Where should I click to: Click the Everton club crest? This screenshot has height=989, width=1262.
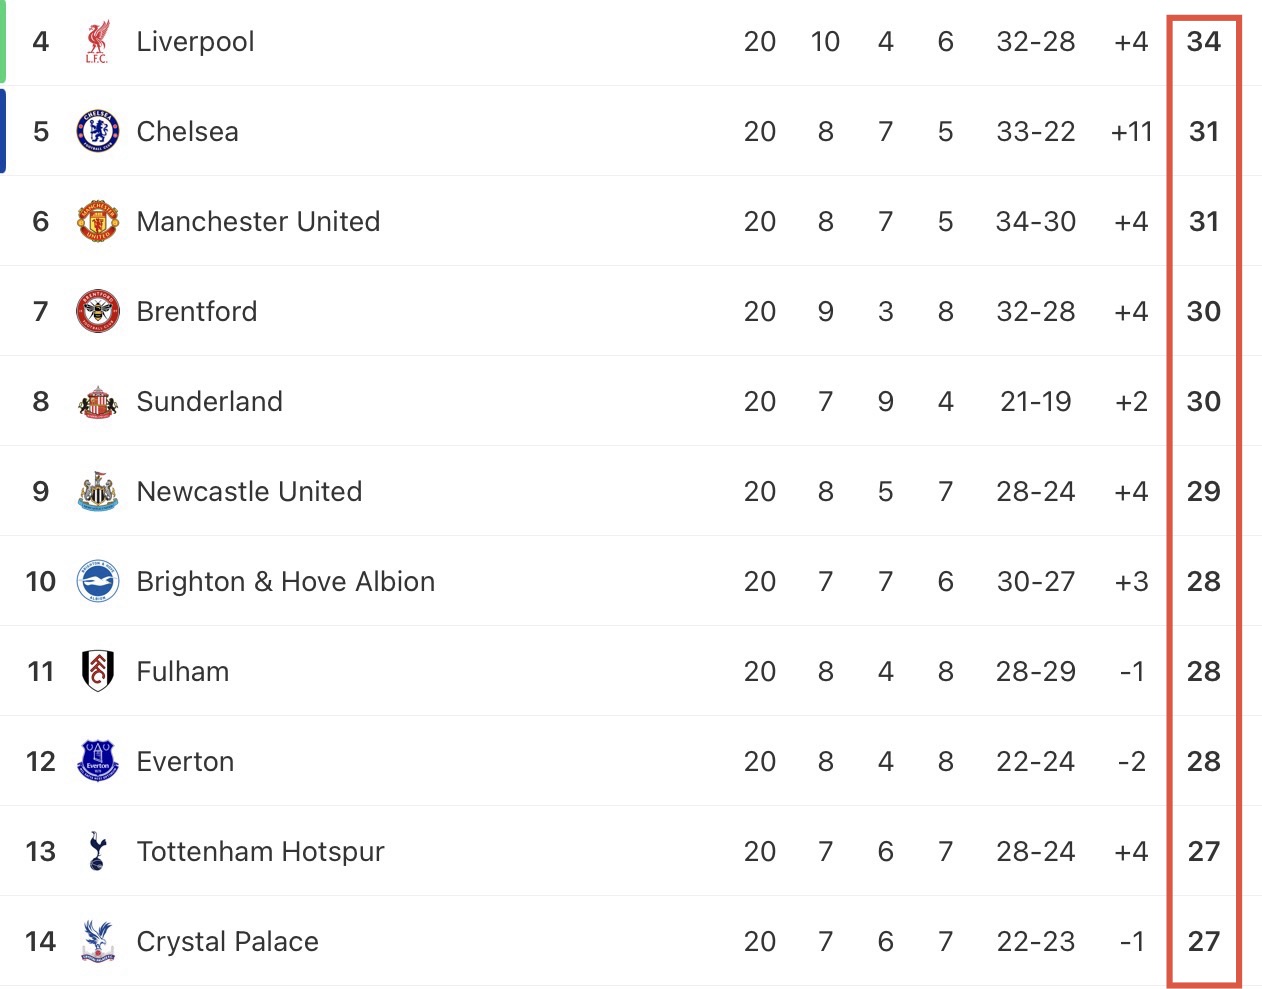point(98,761)
